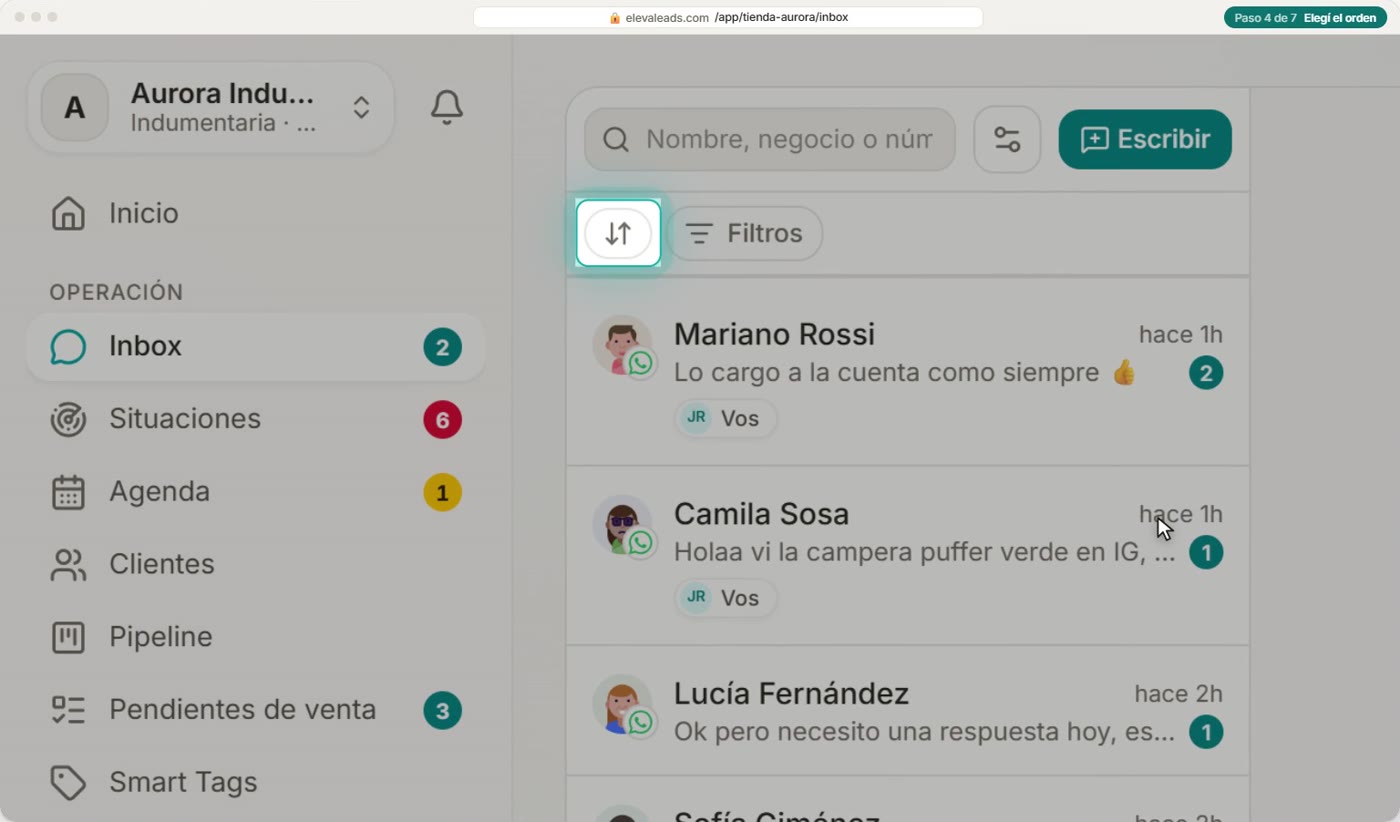Click the Clientes people icon
Viewport: 1400px width, 822px height.
pos(68,564)
